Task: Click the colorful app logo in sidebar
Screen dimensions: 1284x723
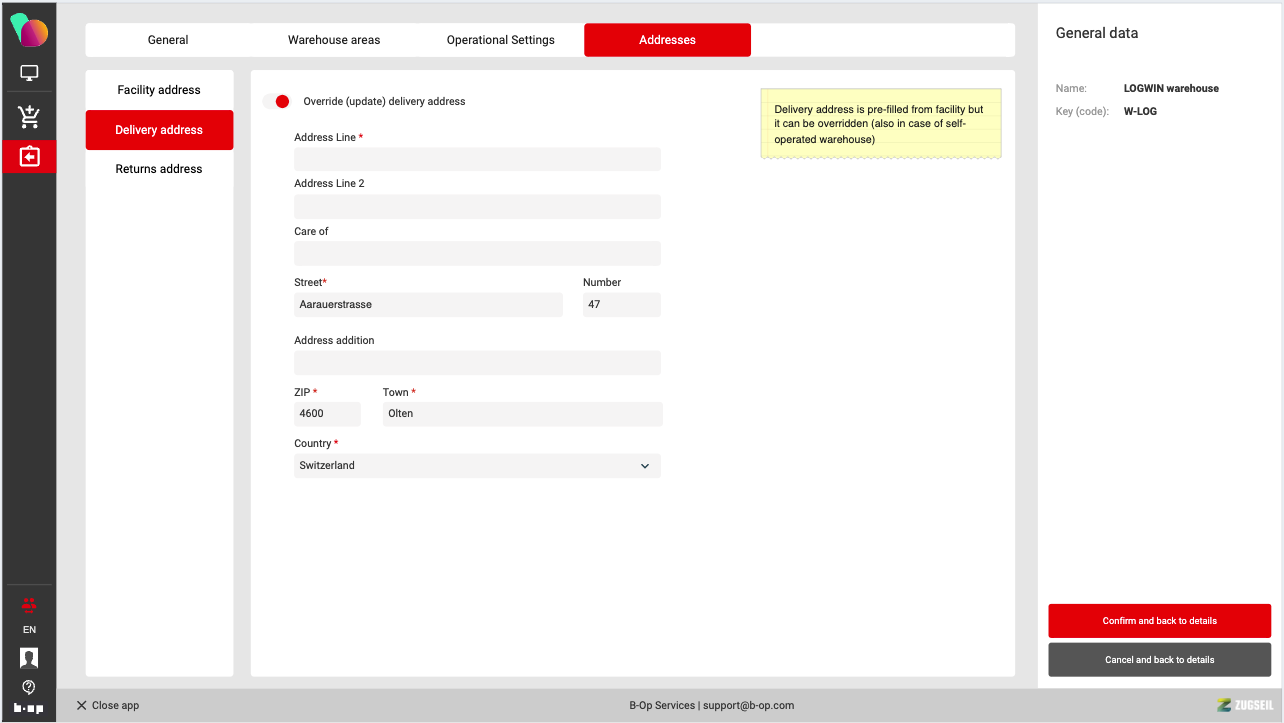Action: (x=29, y=31)
